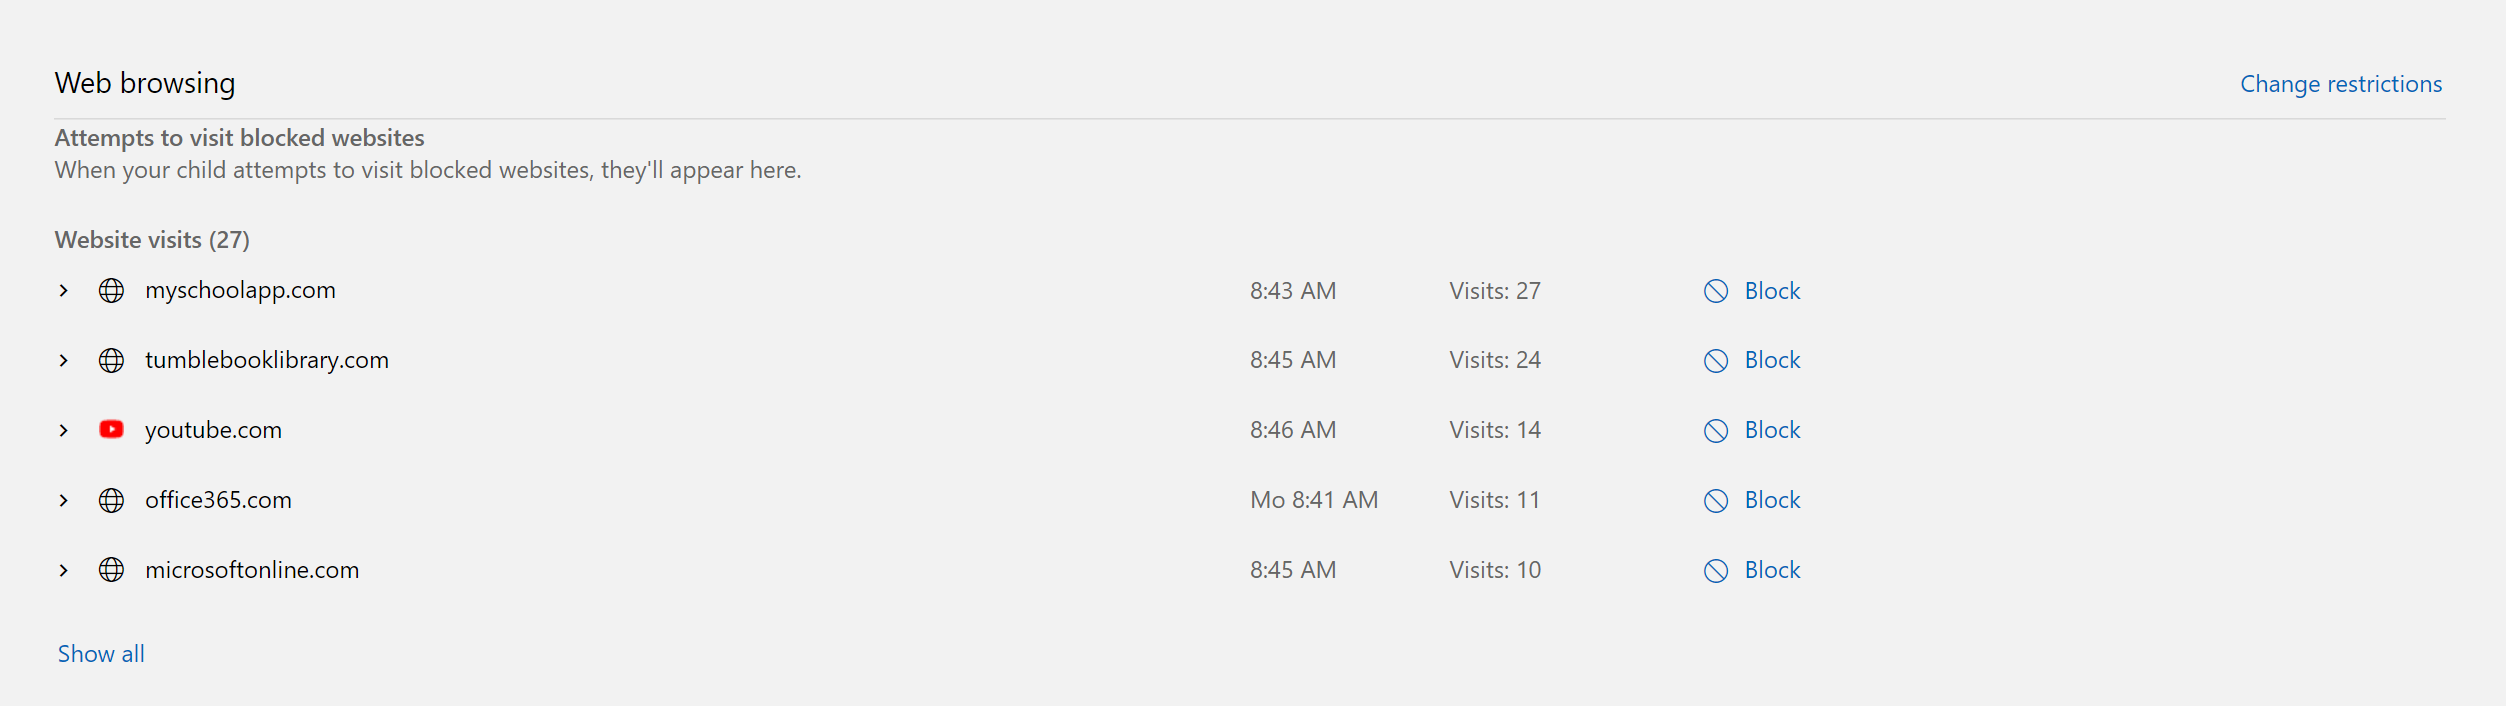Show all website visits
Screen dimensions: 2506x706
coord(101,654)
